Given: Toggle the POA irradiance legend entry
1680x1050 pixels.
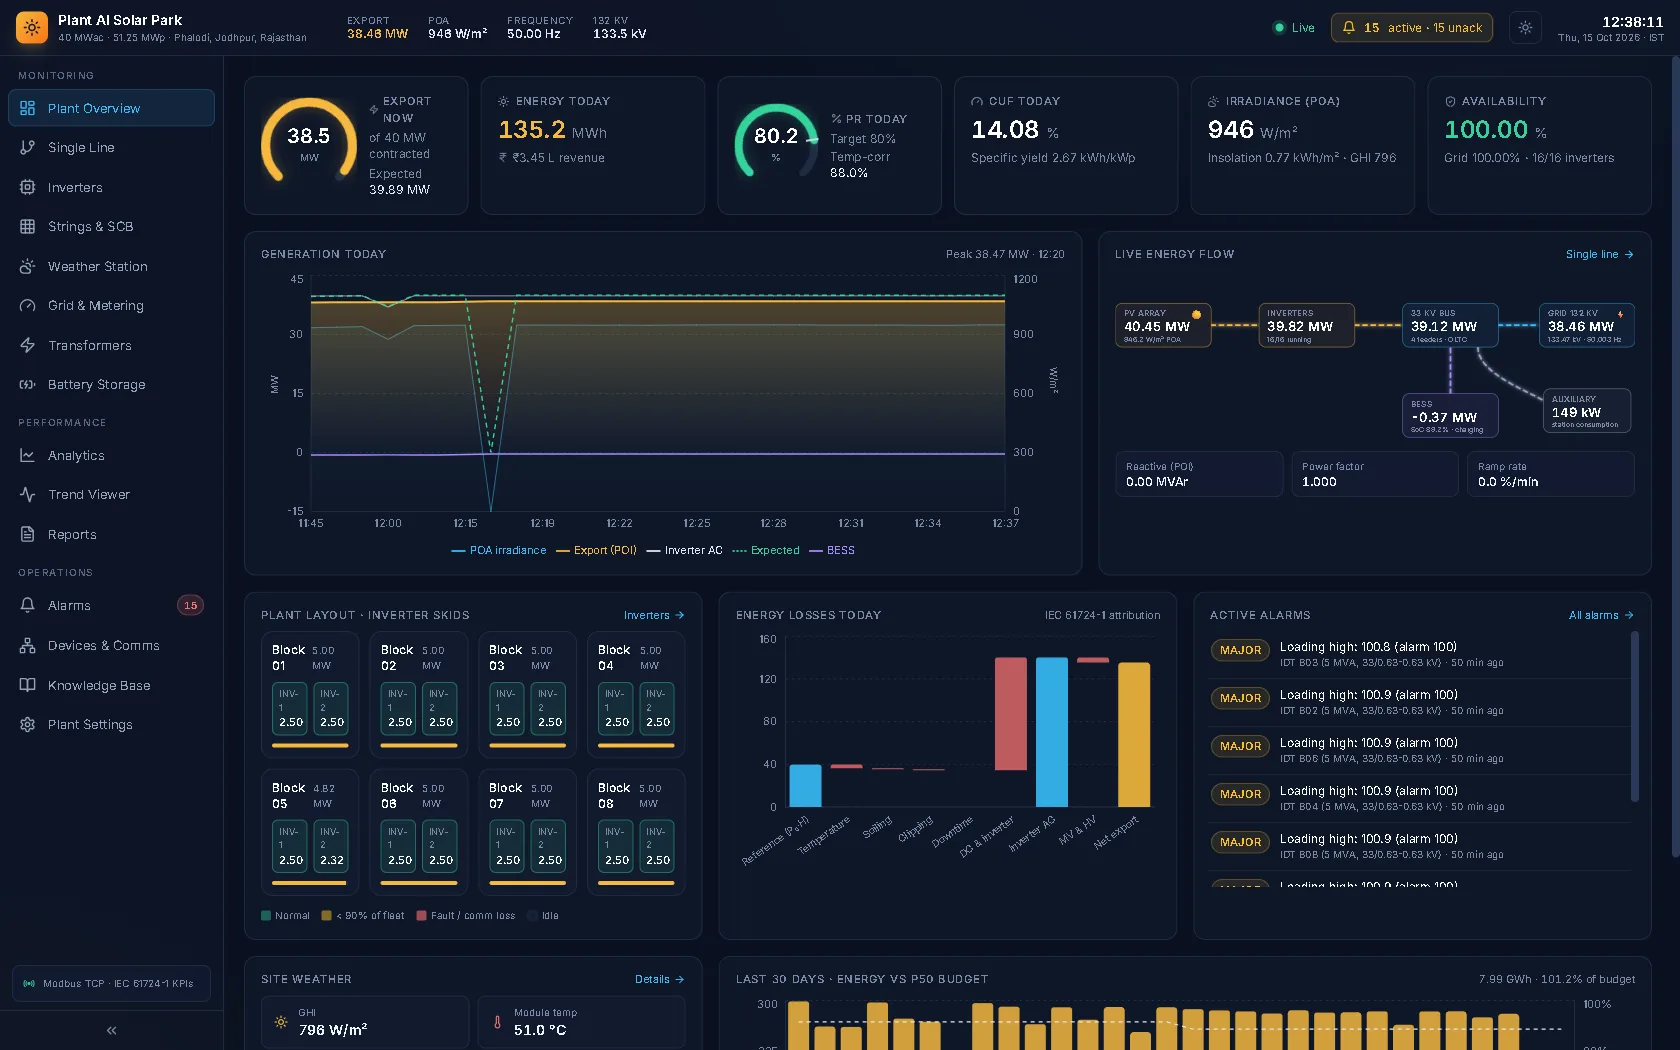Looking at the screenshot, I should pyautogui.click(x=499, y=550).
